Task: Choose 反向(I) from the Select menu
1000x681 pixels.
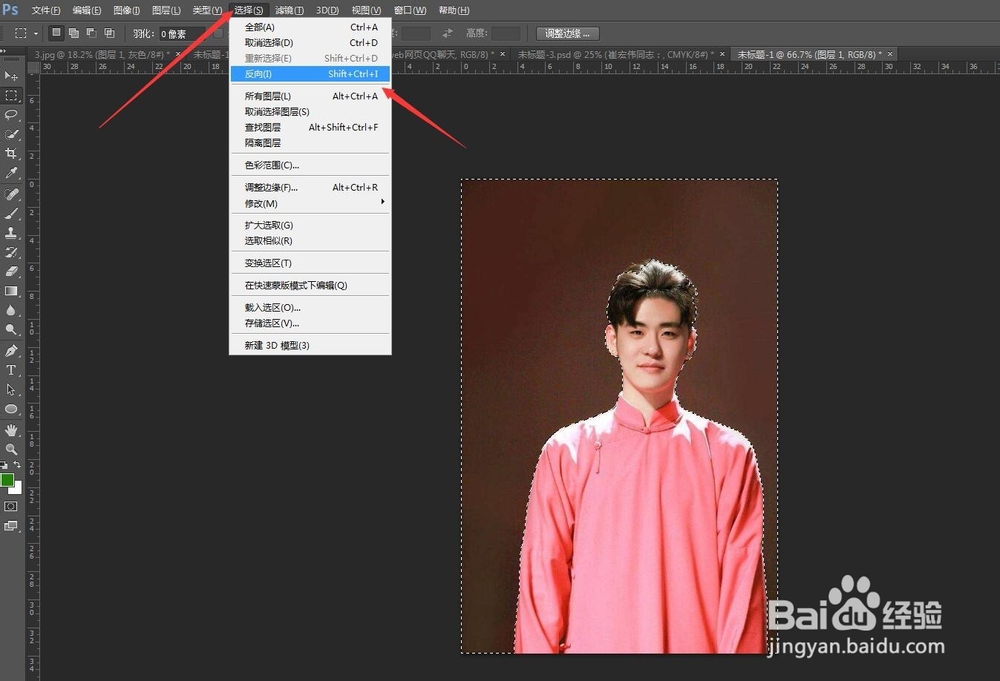Action: click(311, 74)
